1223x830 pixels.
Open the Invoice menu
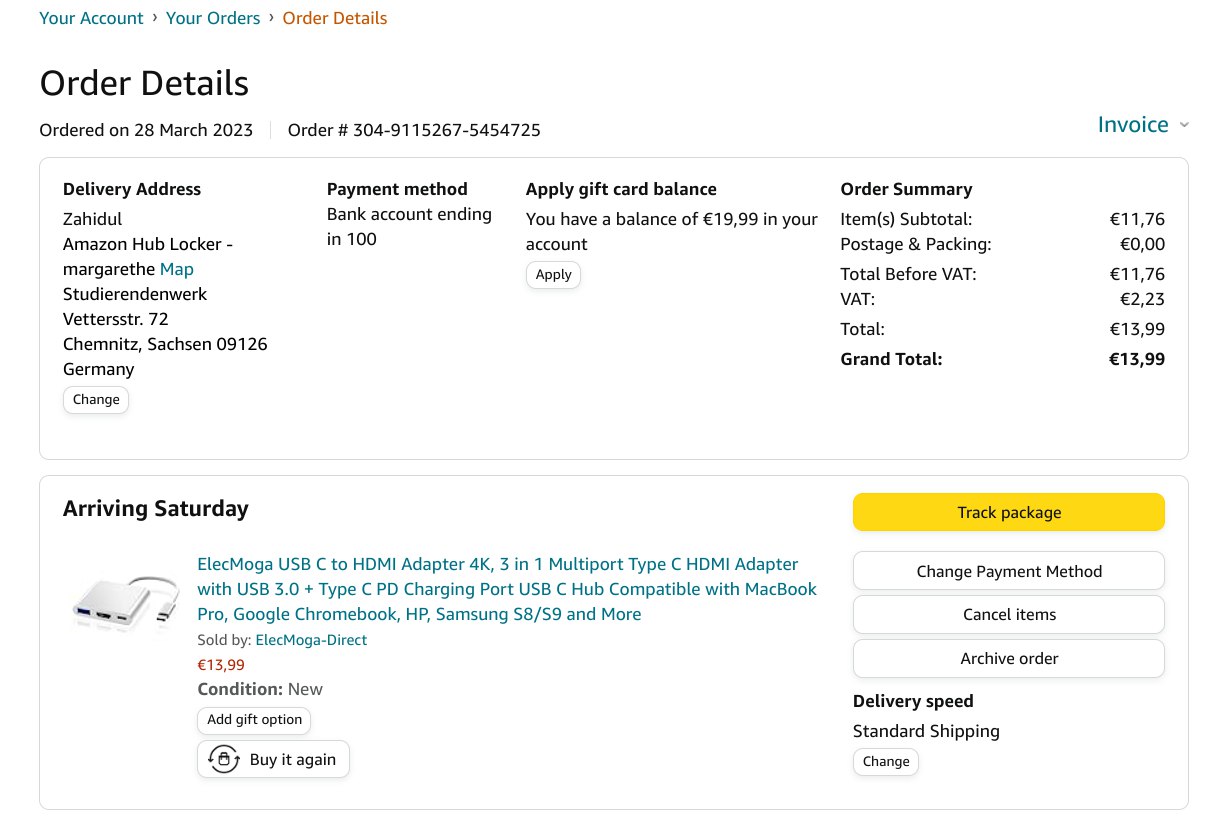pos(1132,125)
